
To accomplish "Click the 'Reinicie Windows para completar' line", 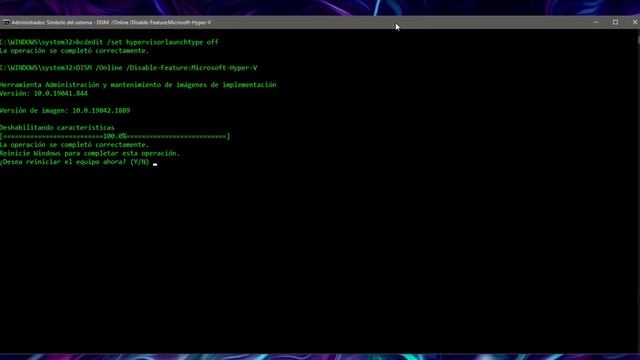I will [x=90, y=153].
